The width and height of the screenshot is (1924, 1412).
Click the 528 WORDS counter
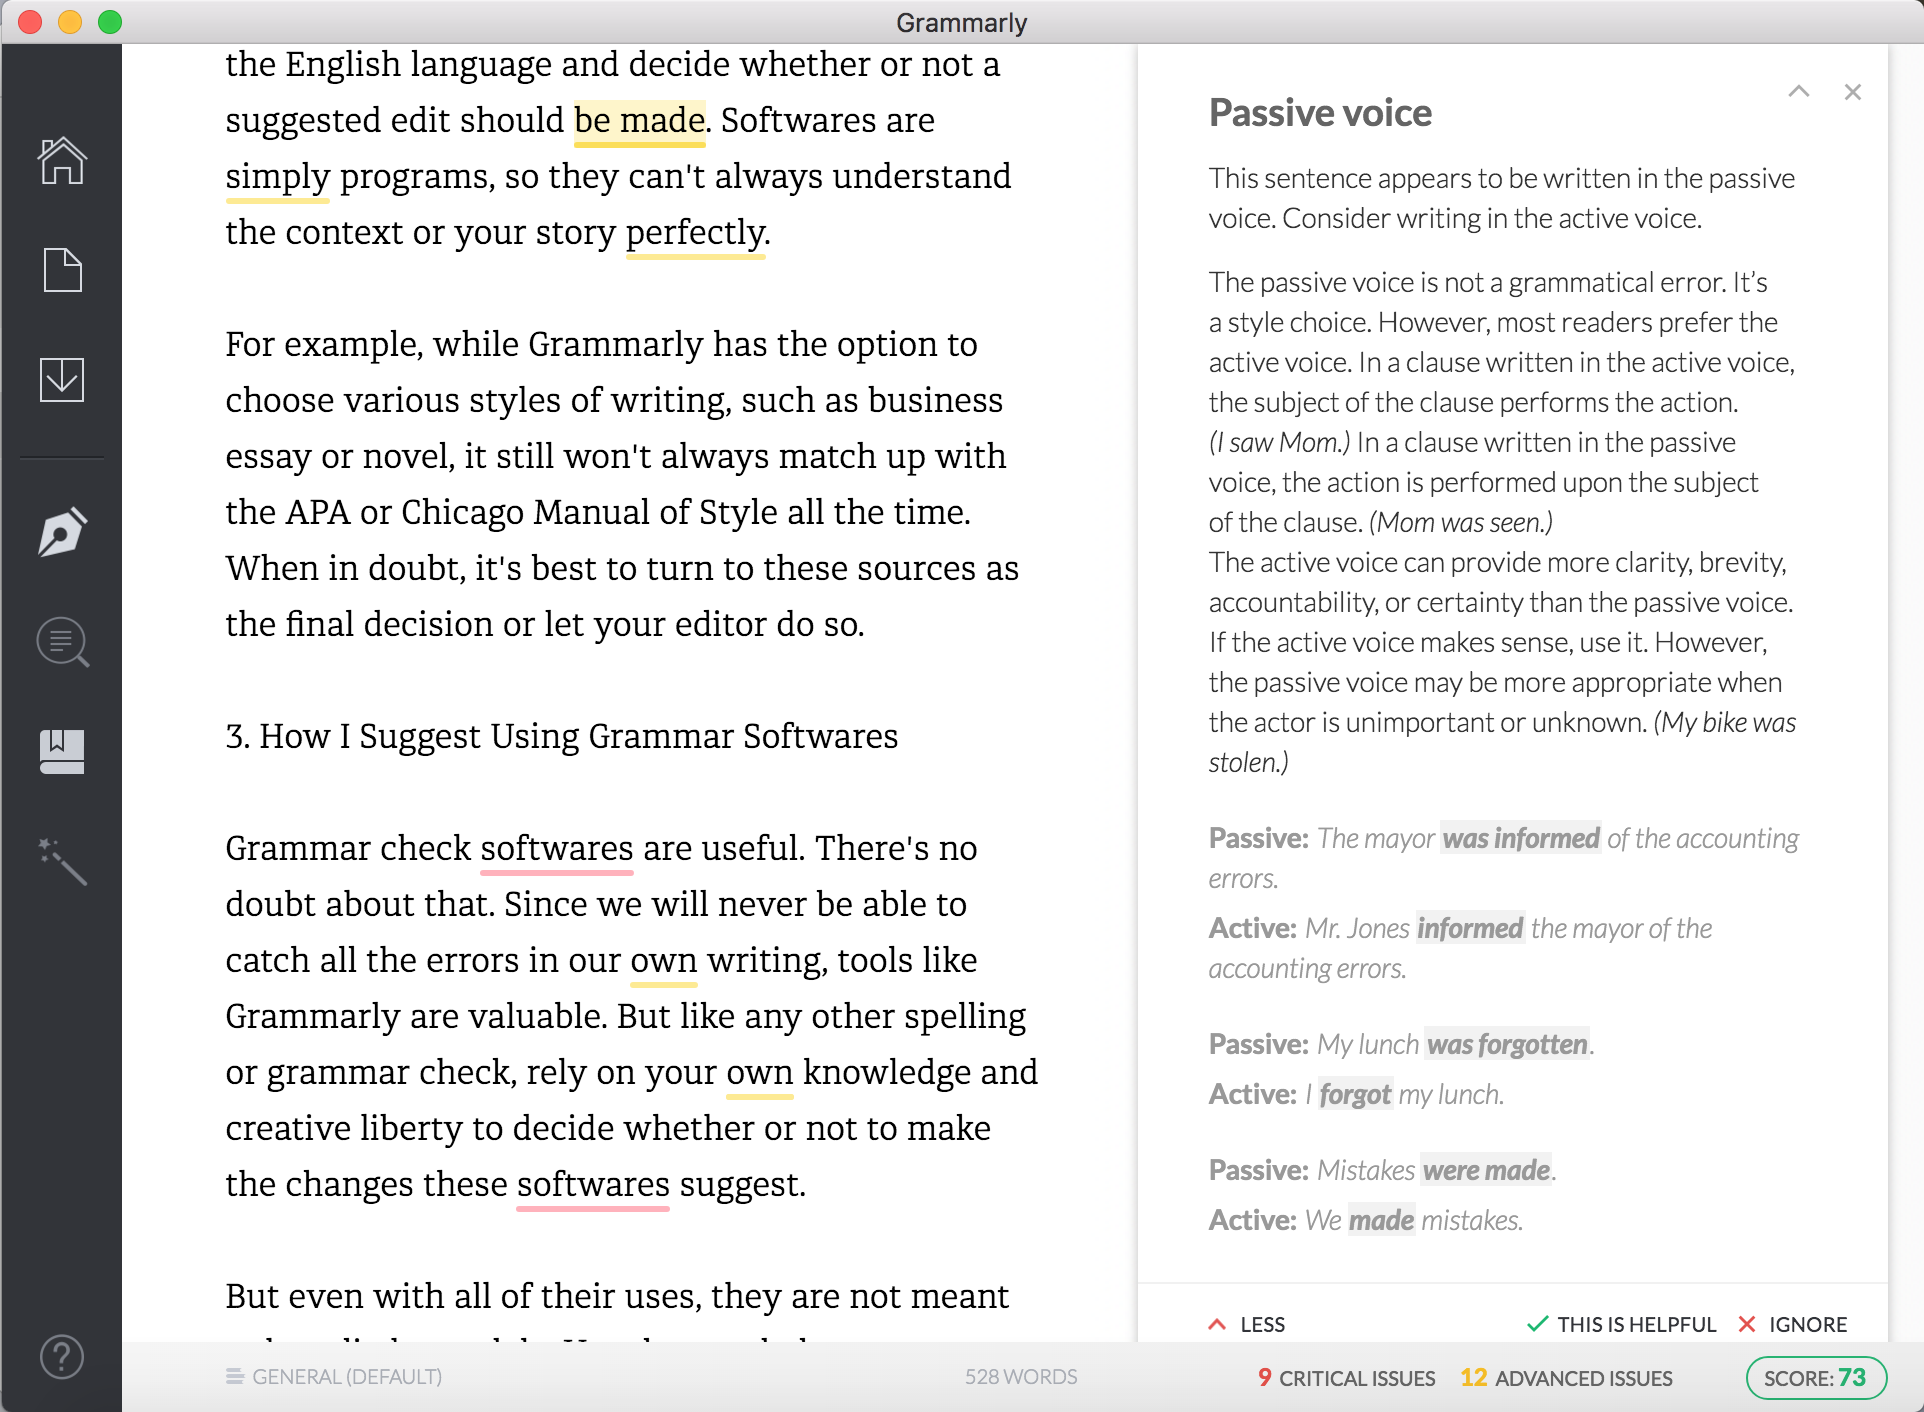pos(1020,1377)
